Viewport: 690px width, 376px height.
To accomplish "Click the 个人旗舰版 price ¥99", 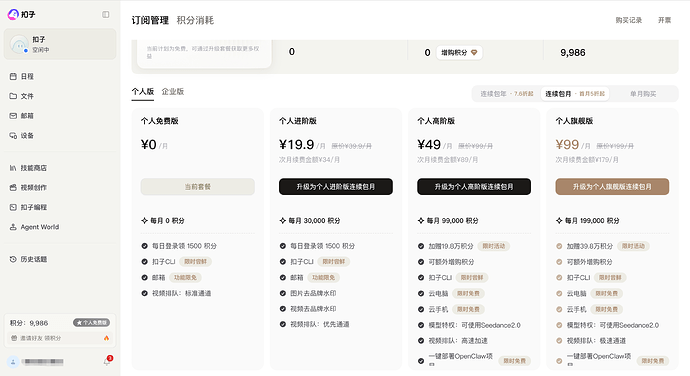I will (x=567, y=144).
